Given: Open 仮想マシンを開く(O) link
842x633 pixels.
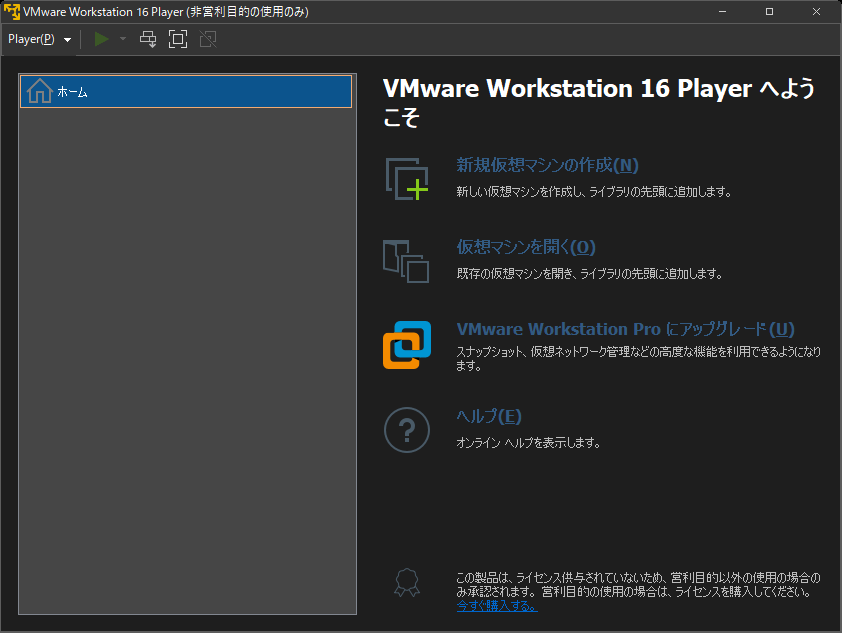Looking at the screenshot, I should tap(526, 247).
